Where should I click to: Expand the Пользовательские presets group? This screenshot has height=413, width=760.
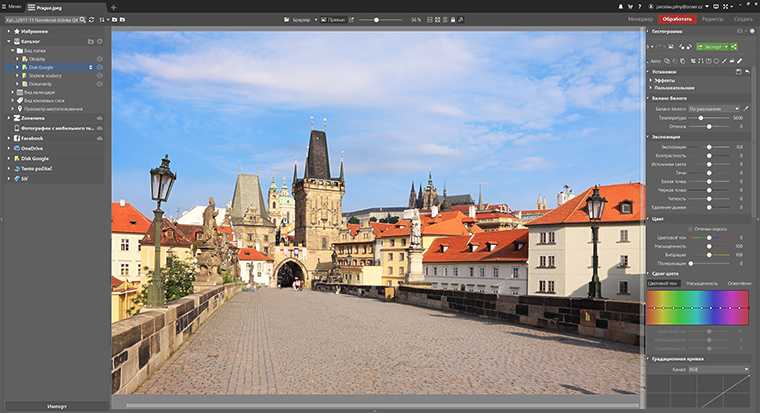pyautogui.click(x=650, y=88)
